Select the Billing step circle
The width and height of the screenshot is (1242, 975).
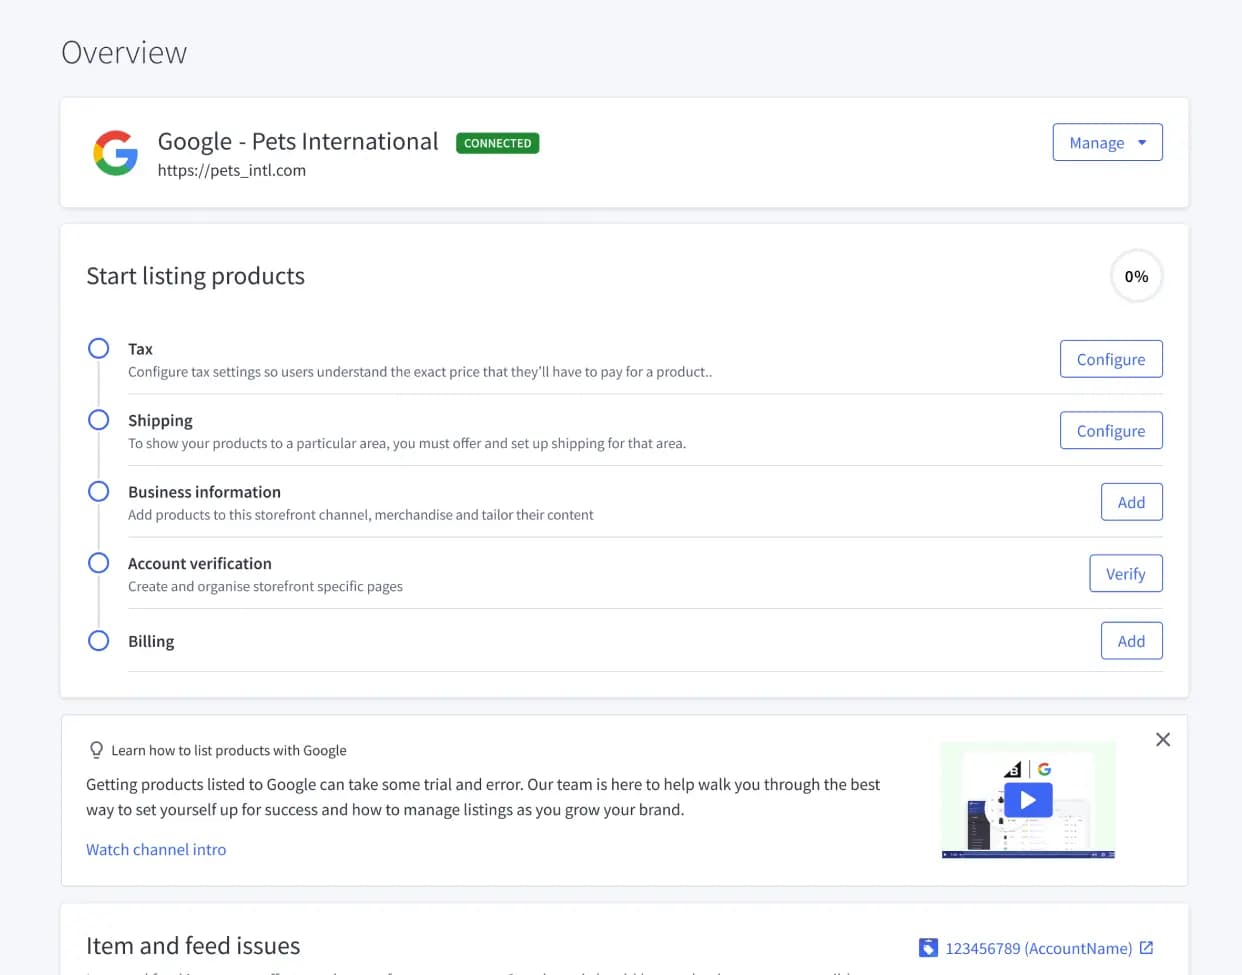pos(98,641)
